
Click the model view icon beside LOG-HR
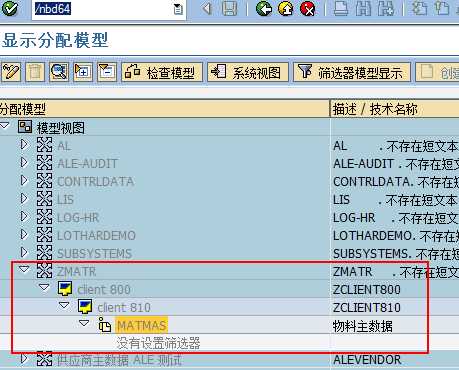click(x=44, y=217)
